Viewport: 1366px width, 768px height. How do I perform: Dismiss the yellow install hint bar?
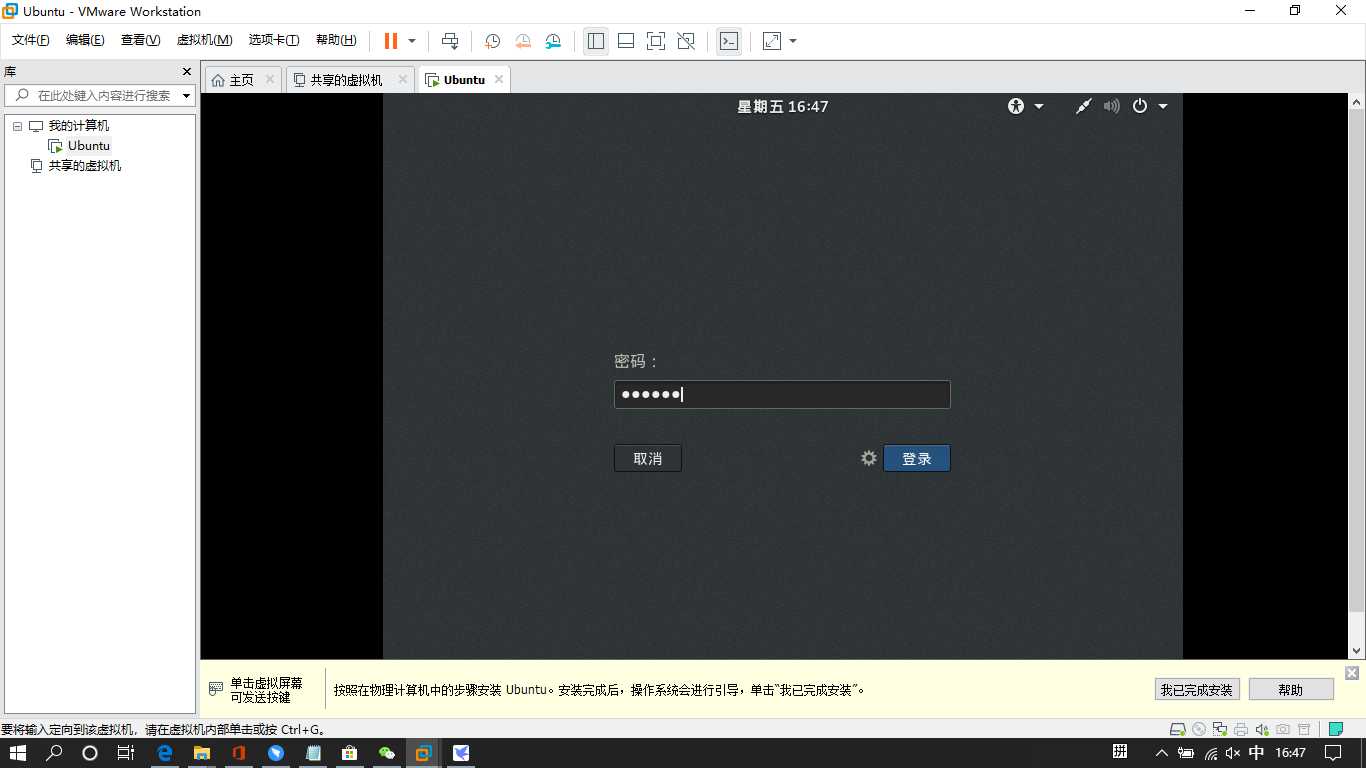pos(1352,673)
